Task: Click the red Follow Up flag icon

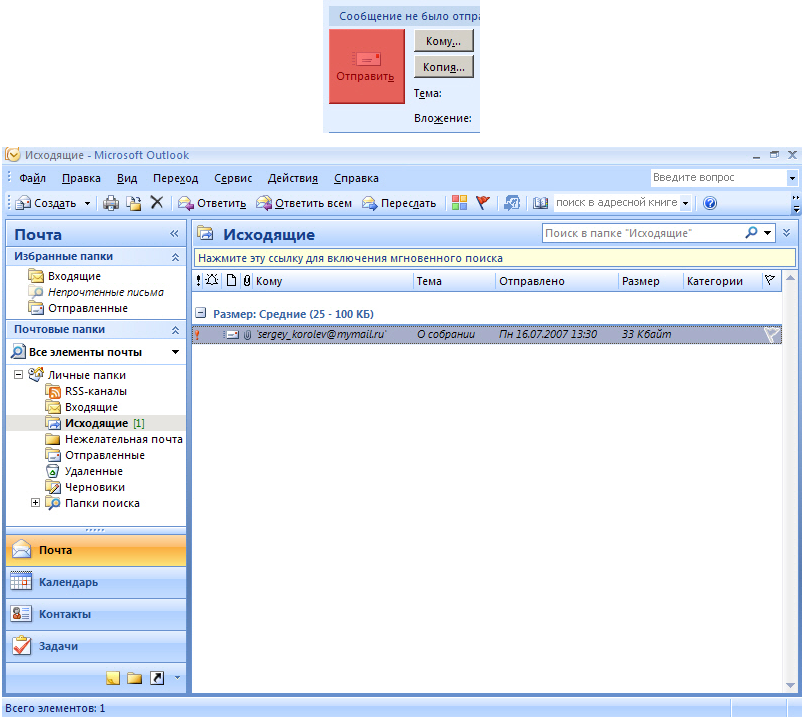Action: click(482, 203)
